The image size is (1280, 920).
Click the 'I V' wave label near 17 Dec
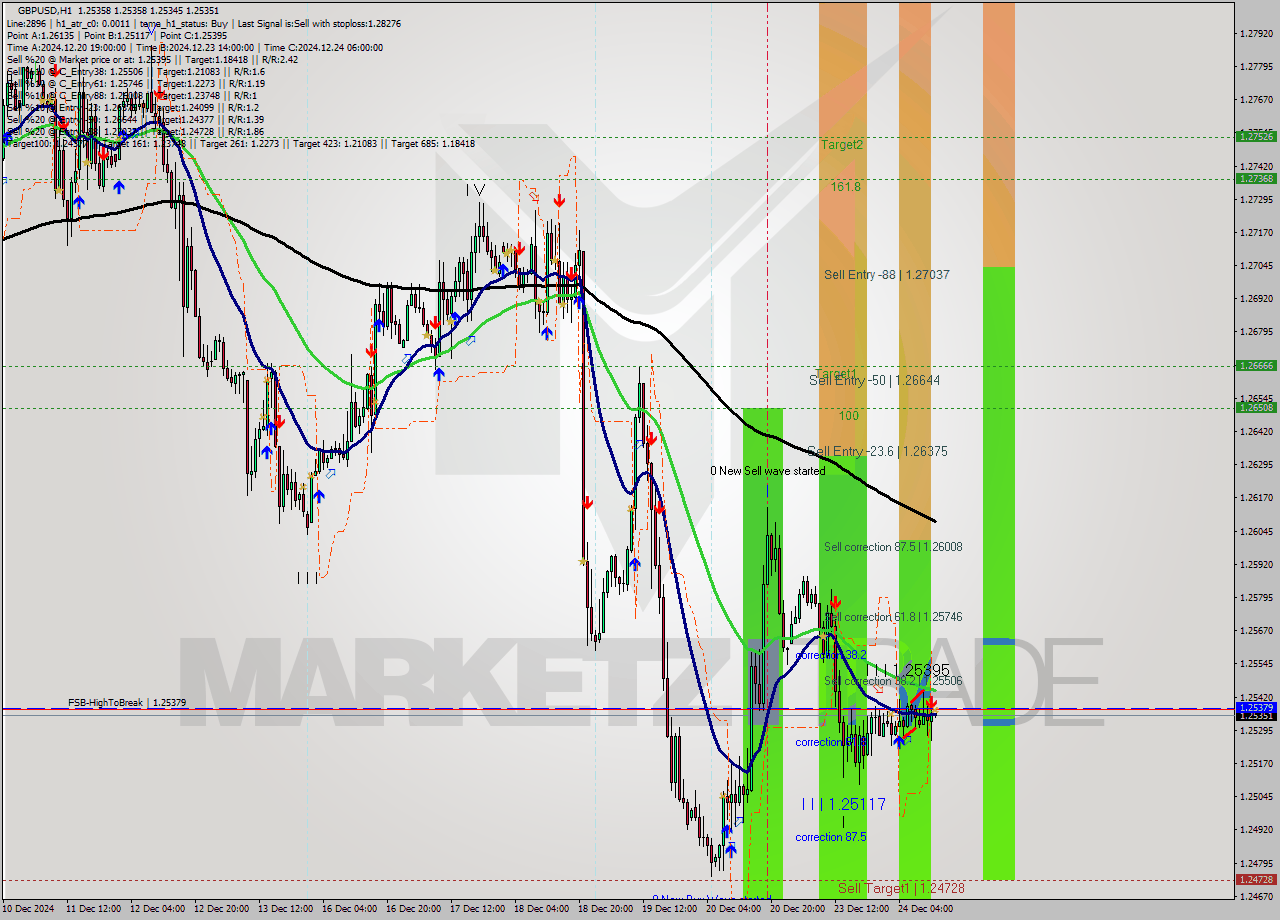(x=475, y=189)
